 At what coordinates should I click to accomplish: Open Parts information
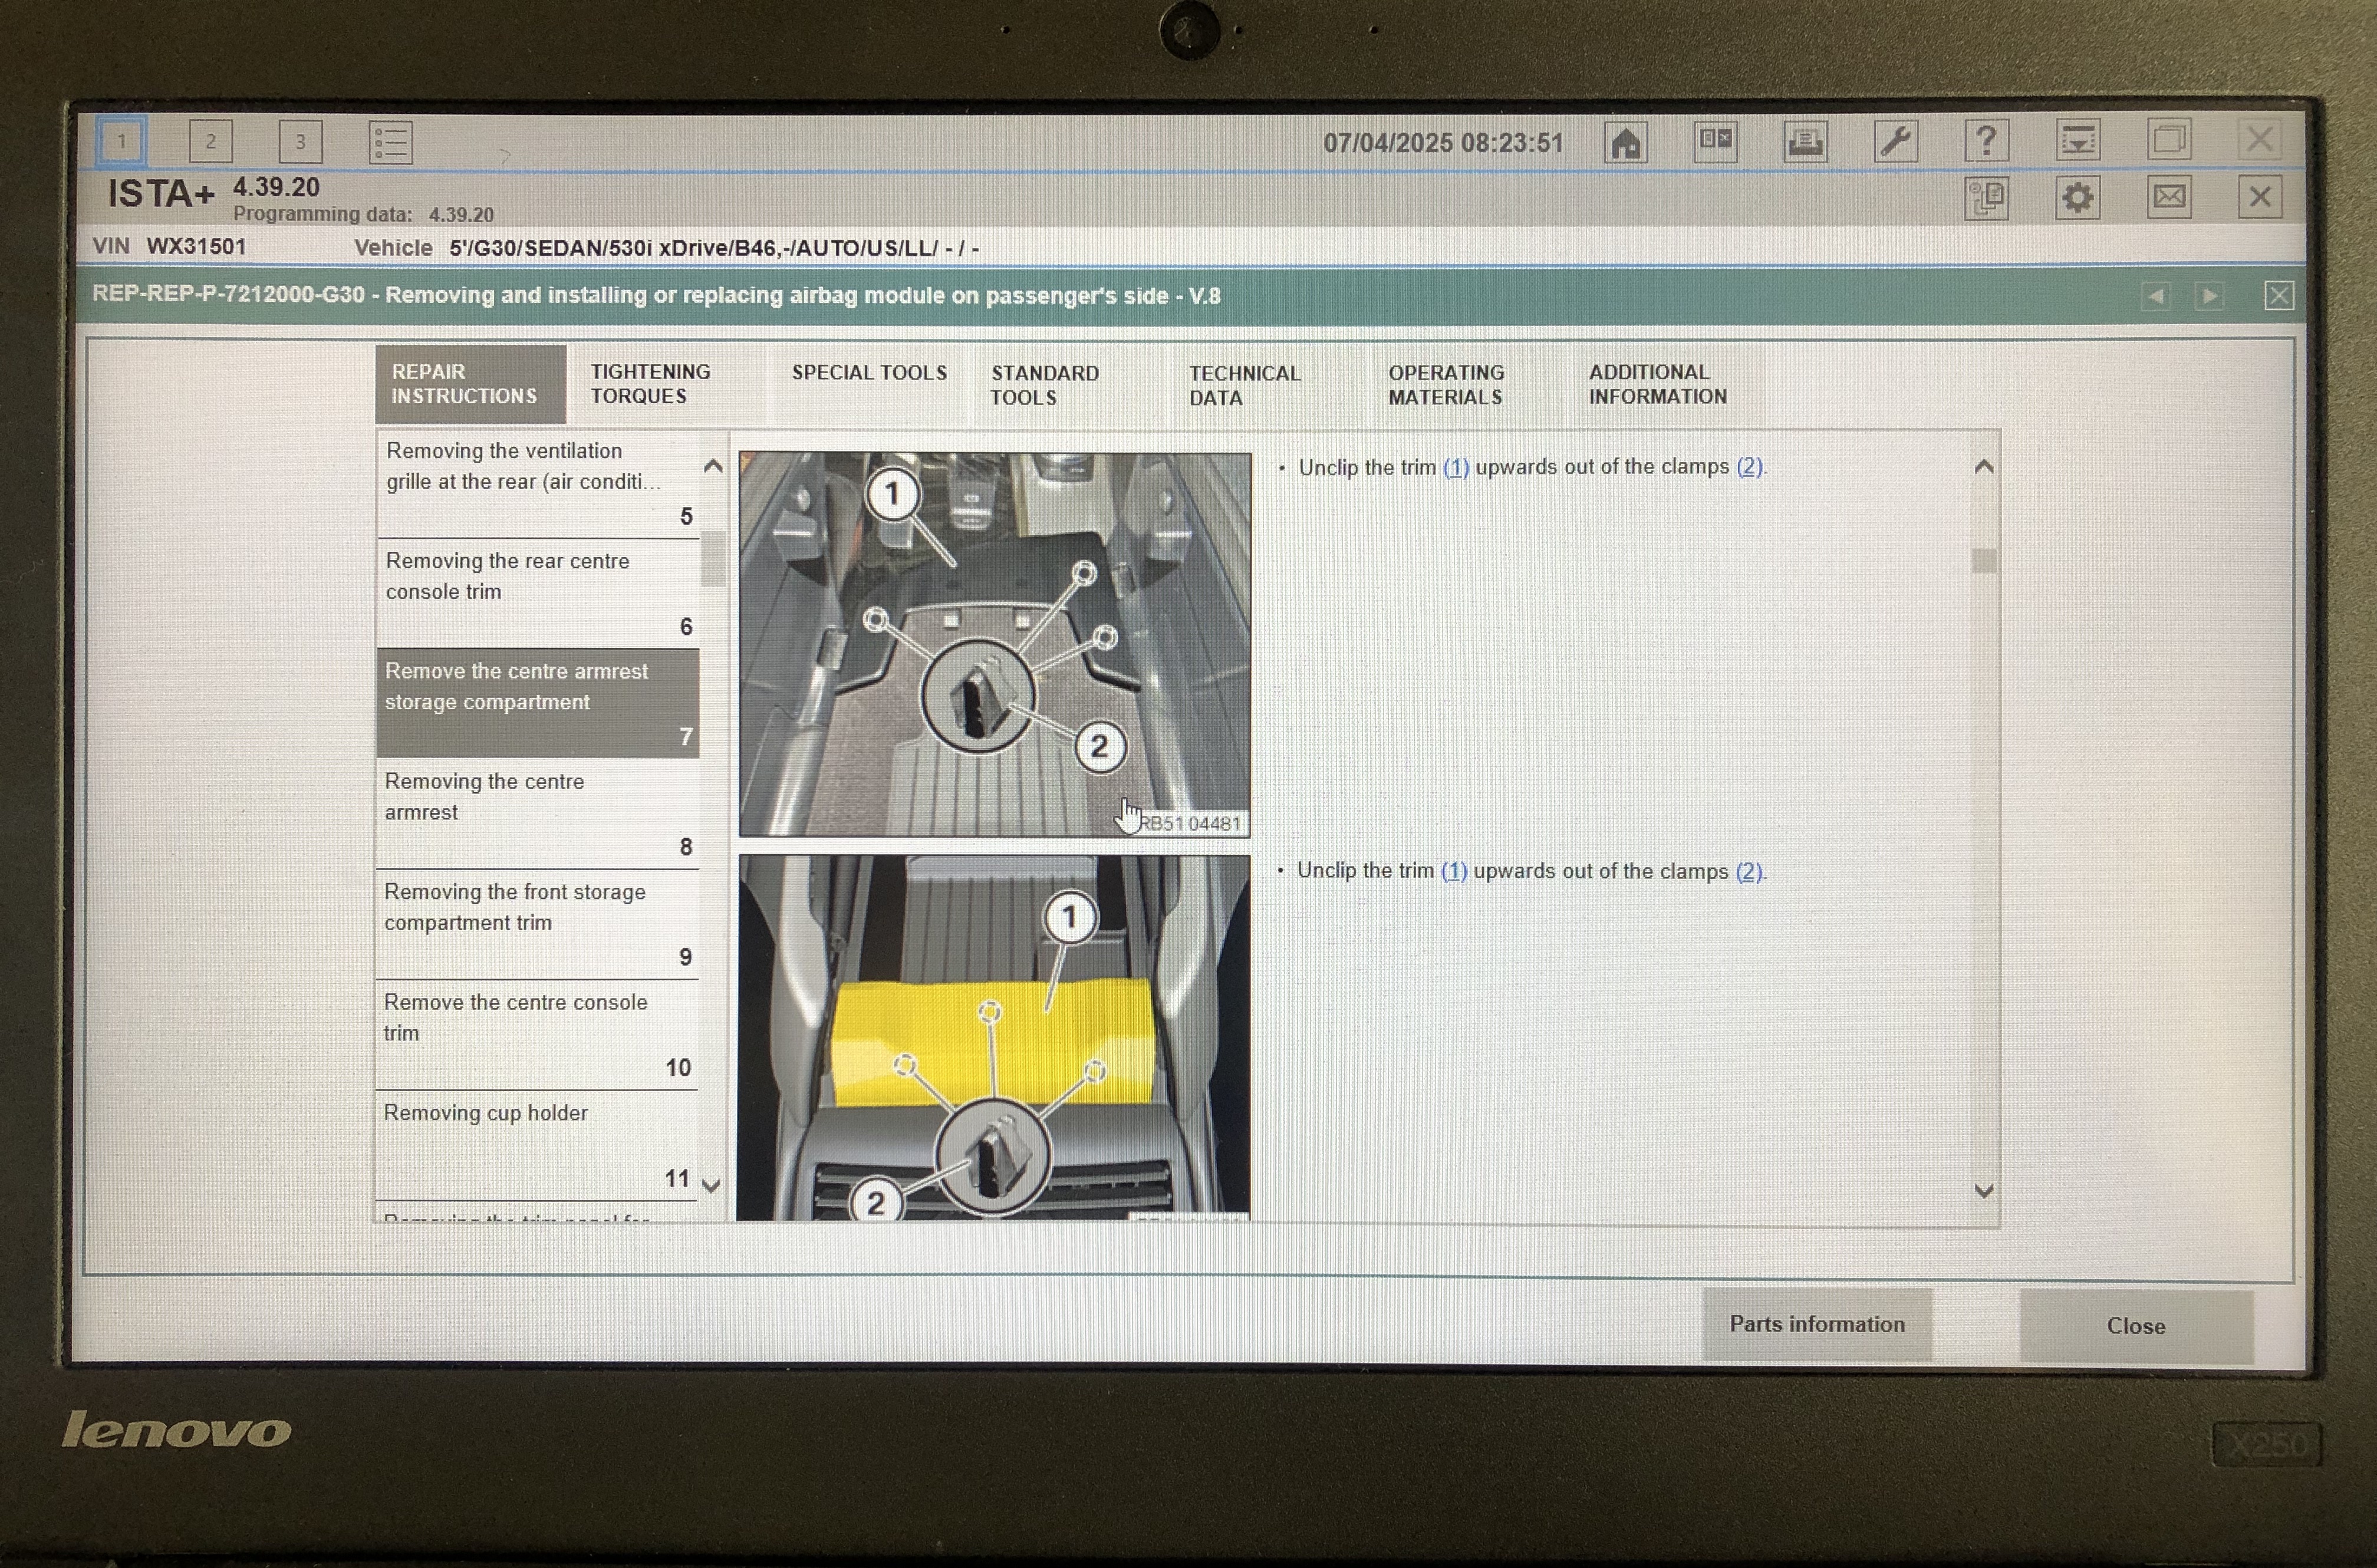(x=1817, y=1324)
